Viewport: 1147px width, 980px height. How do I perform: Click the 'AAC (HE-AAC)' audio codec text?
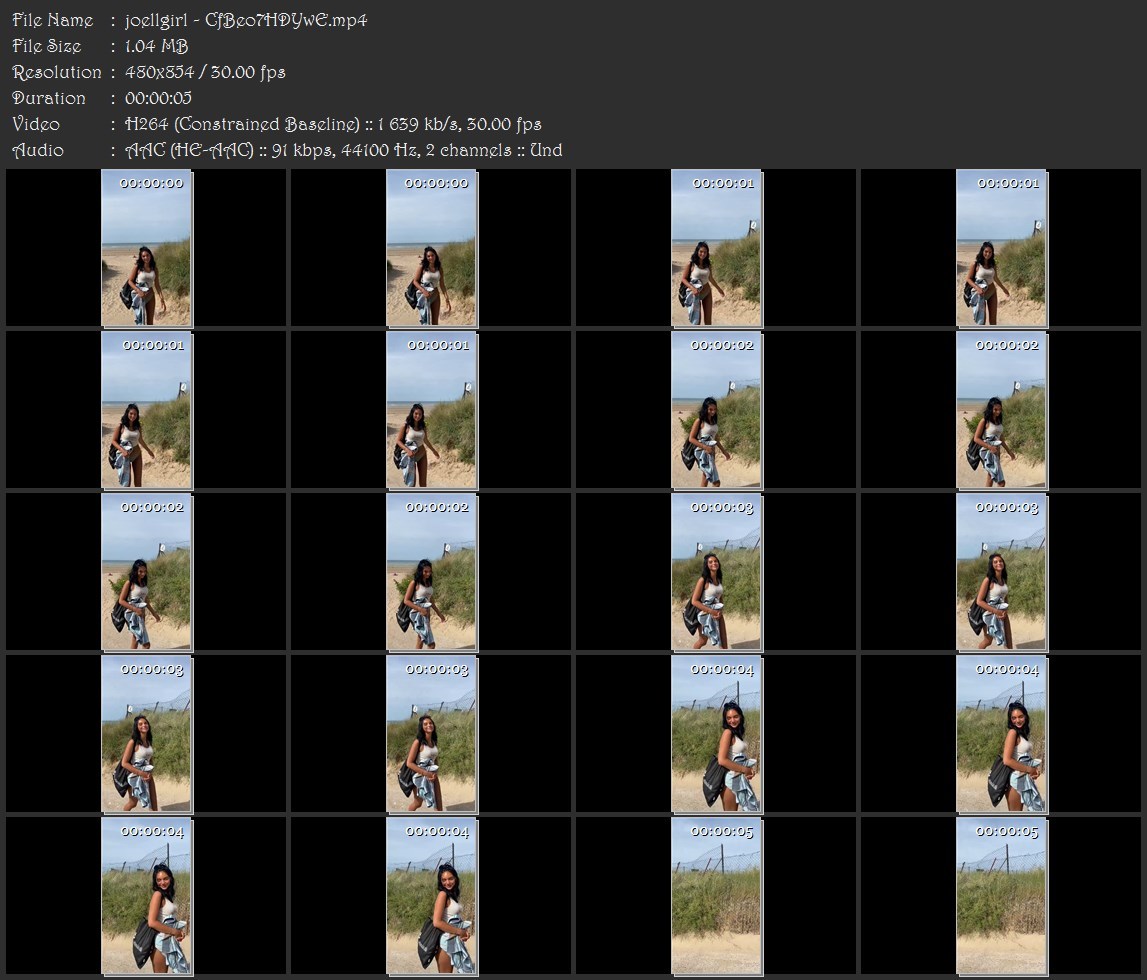tap(189, 151)
